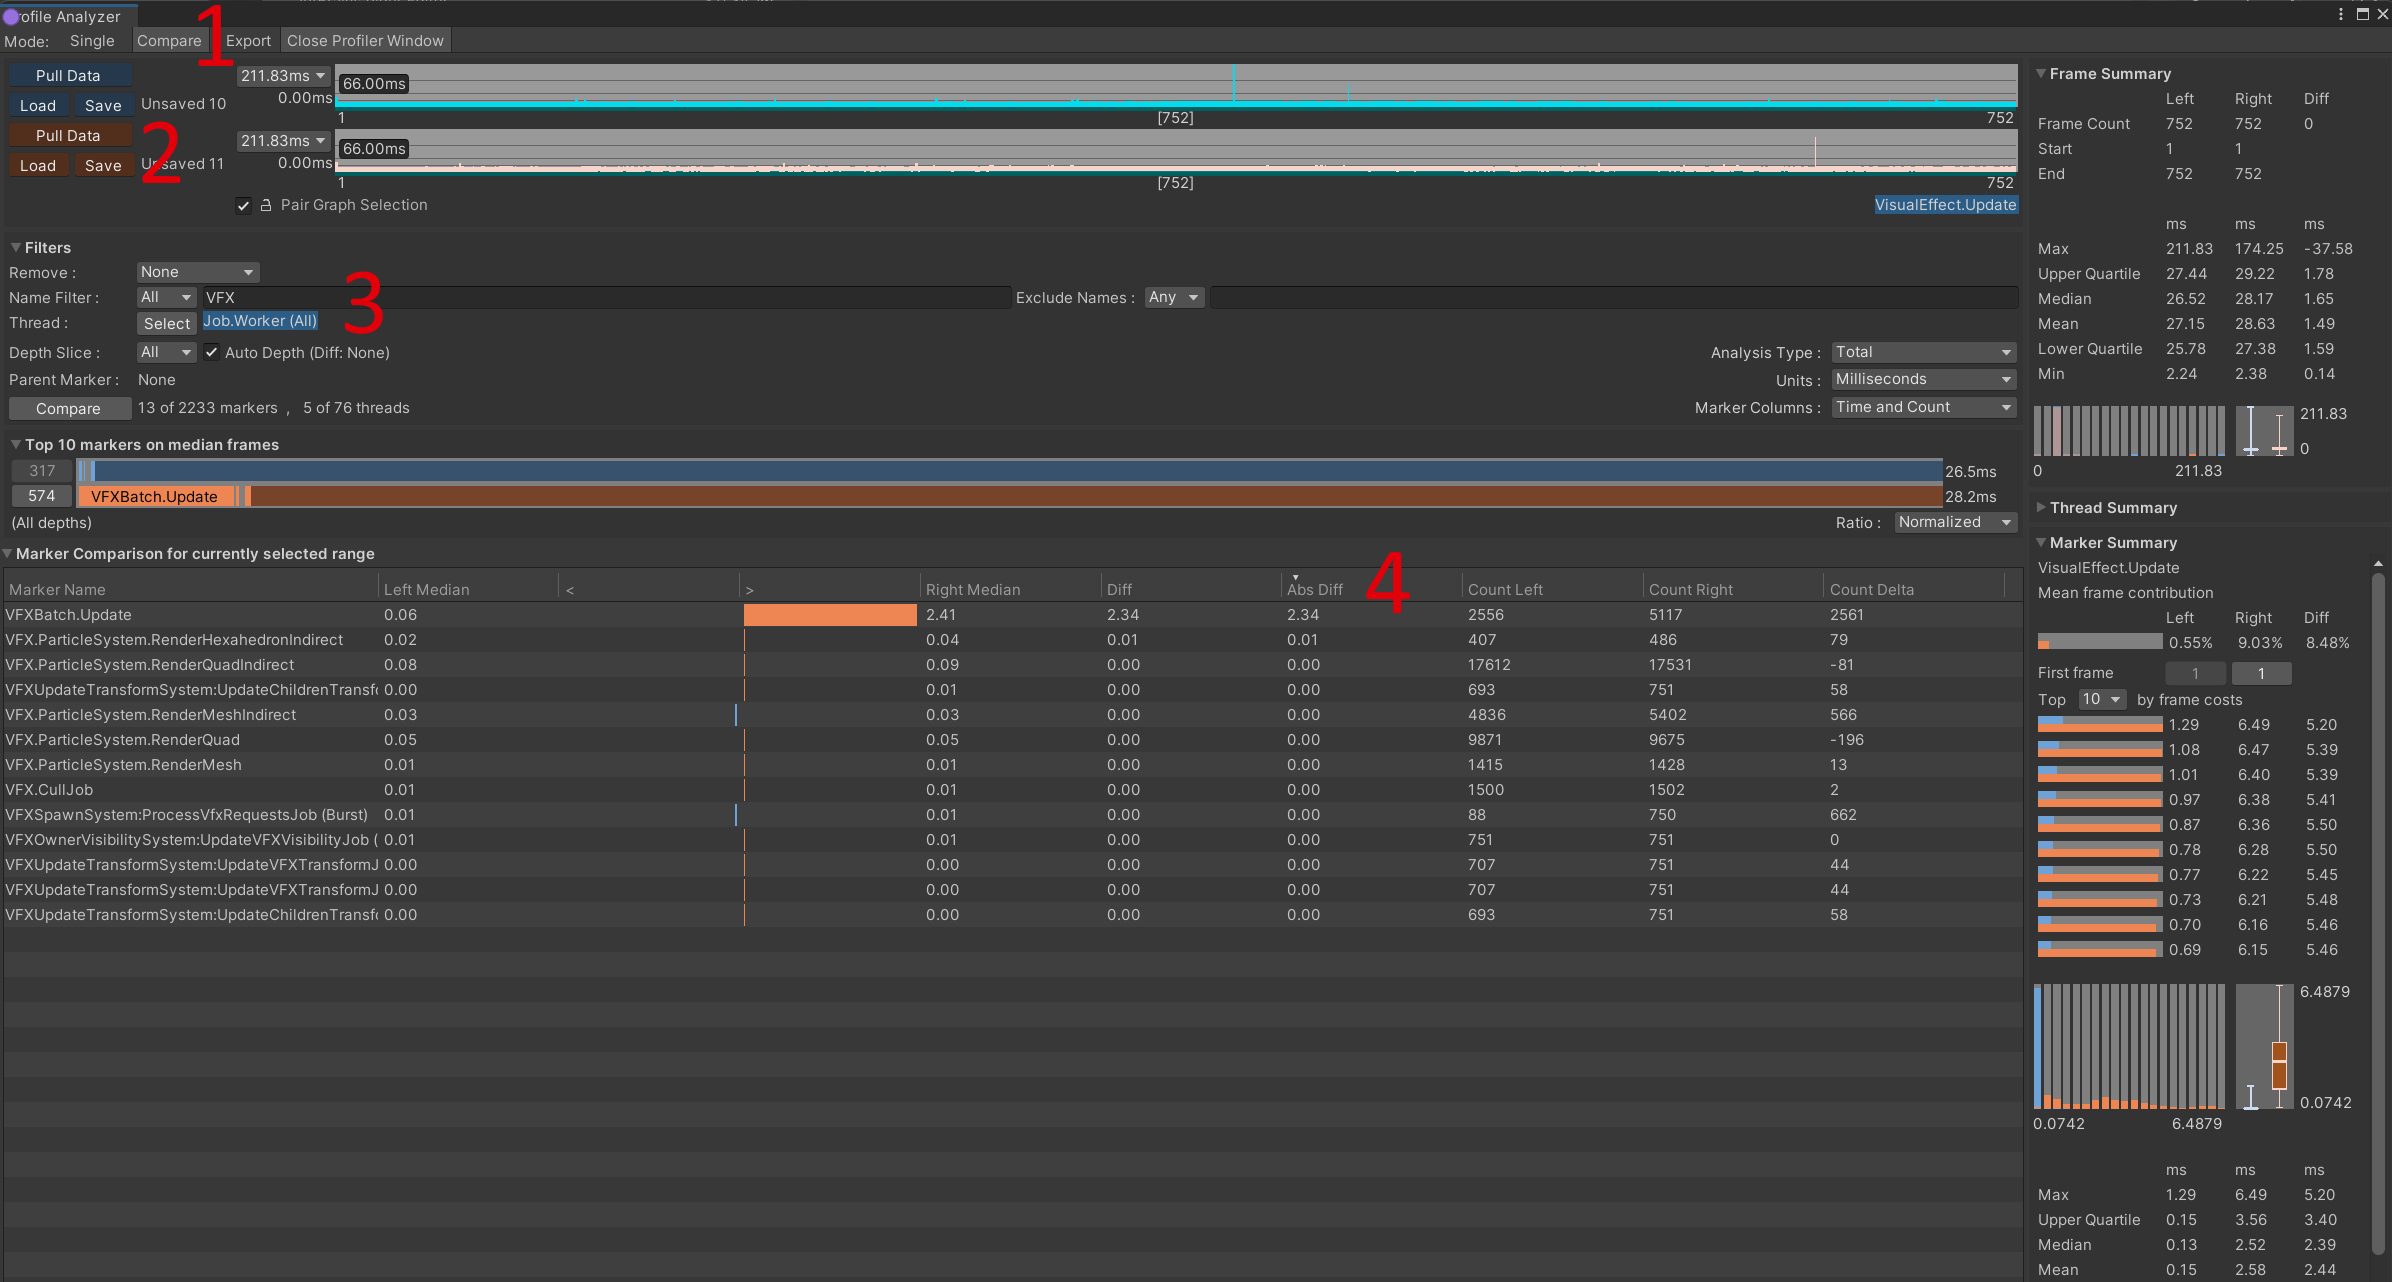Image resolution: width=2392 pixels, height=1282 pixels.
Task: Click the first frame time graph area
Action: 1176,86
